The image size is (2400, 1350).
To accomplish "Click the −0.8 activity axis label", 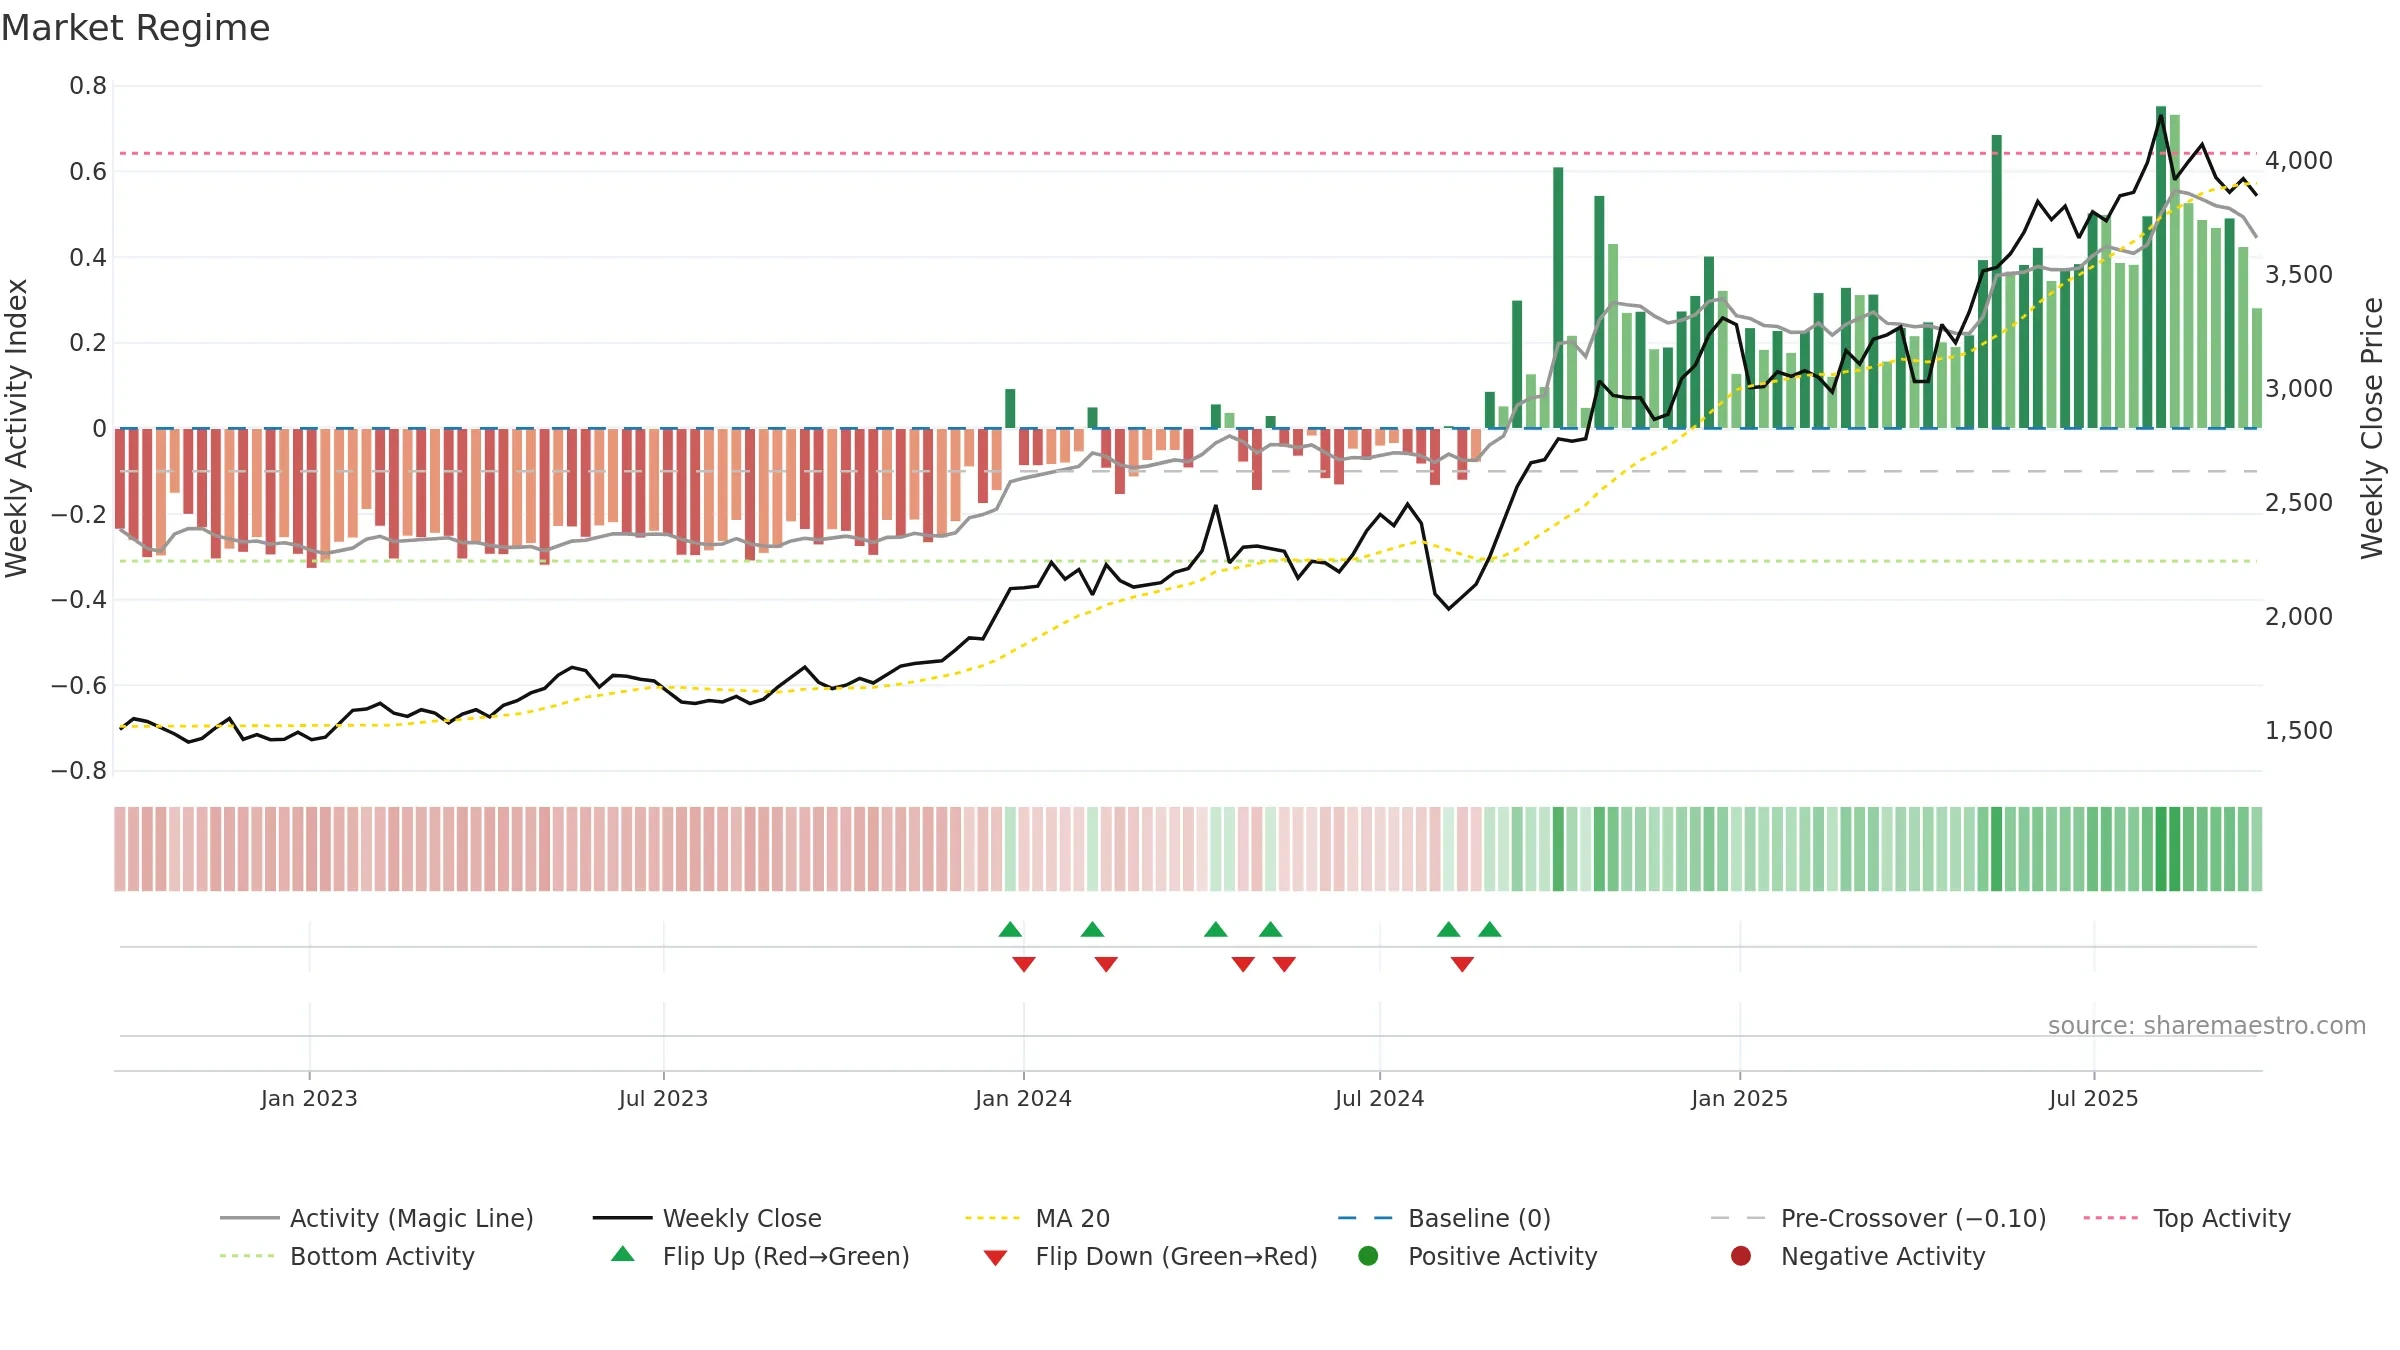I will pyautogui.click(x=79, y=771).
